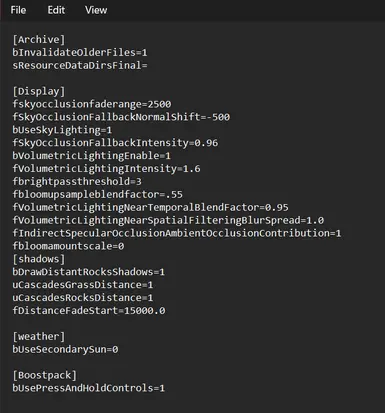
Task: Click the fSkyOcclusionFallbackNormalShift=-500 line
Action: (121, 117)
